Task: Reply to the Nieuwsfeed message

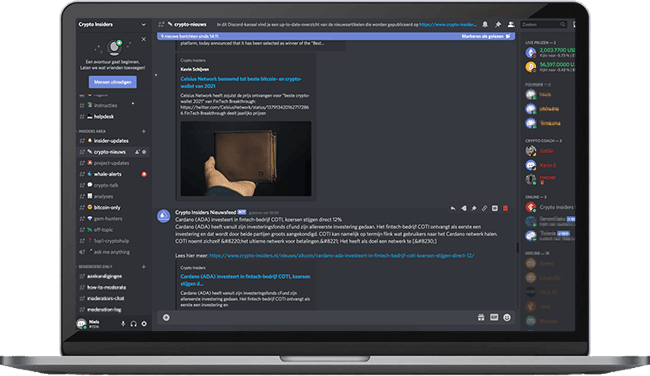Action: [x=453, y=208]
